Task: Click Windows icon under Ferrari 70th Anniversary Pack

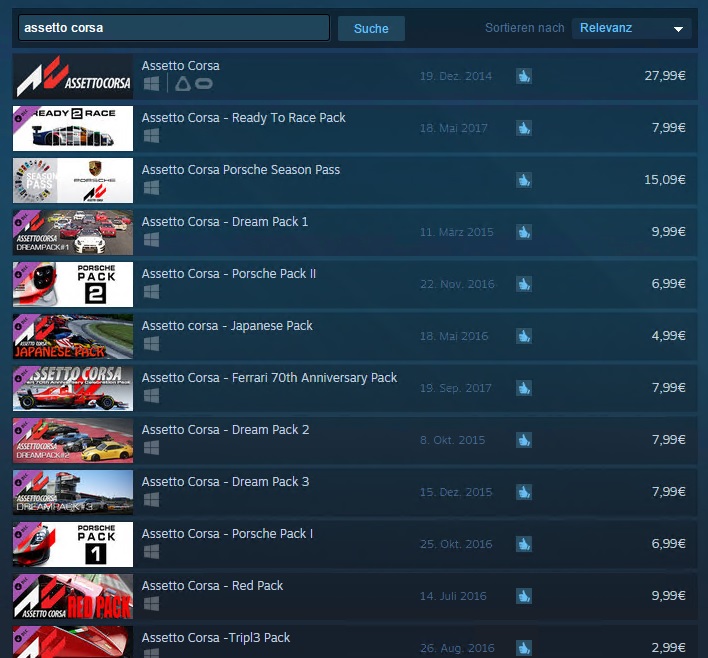Action: pyautogui.click(x=151, y=396)
